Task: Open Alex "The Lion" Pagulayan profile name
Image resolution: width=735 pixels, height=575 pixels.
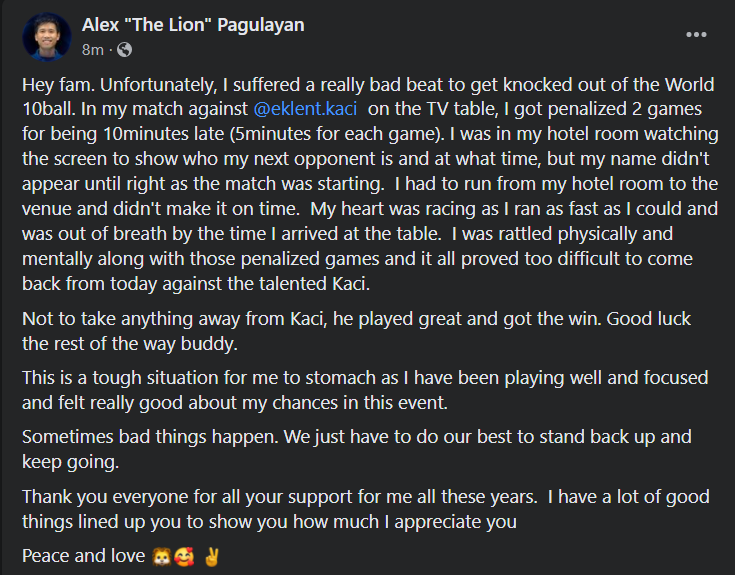Action: coord(193,25)
